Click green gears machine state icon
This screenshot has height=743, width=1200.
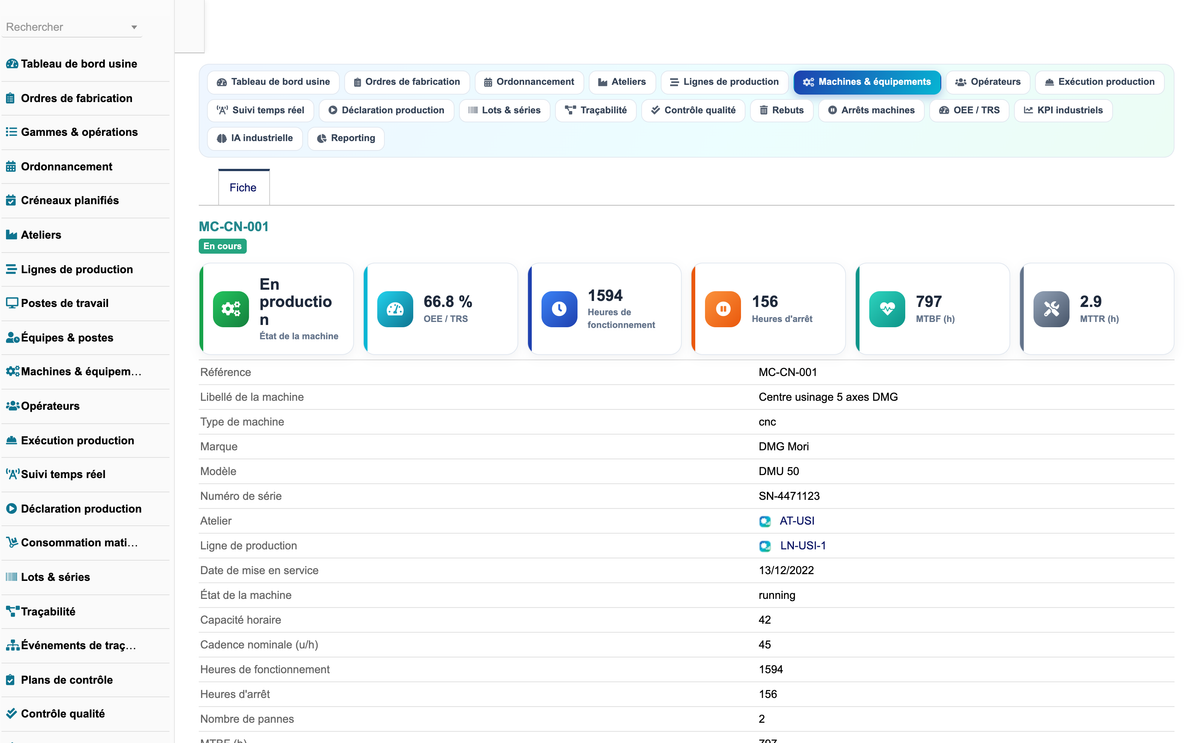231,309
